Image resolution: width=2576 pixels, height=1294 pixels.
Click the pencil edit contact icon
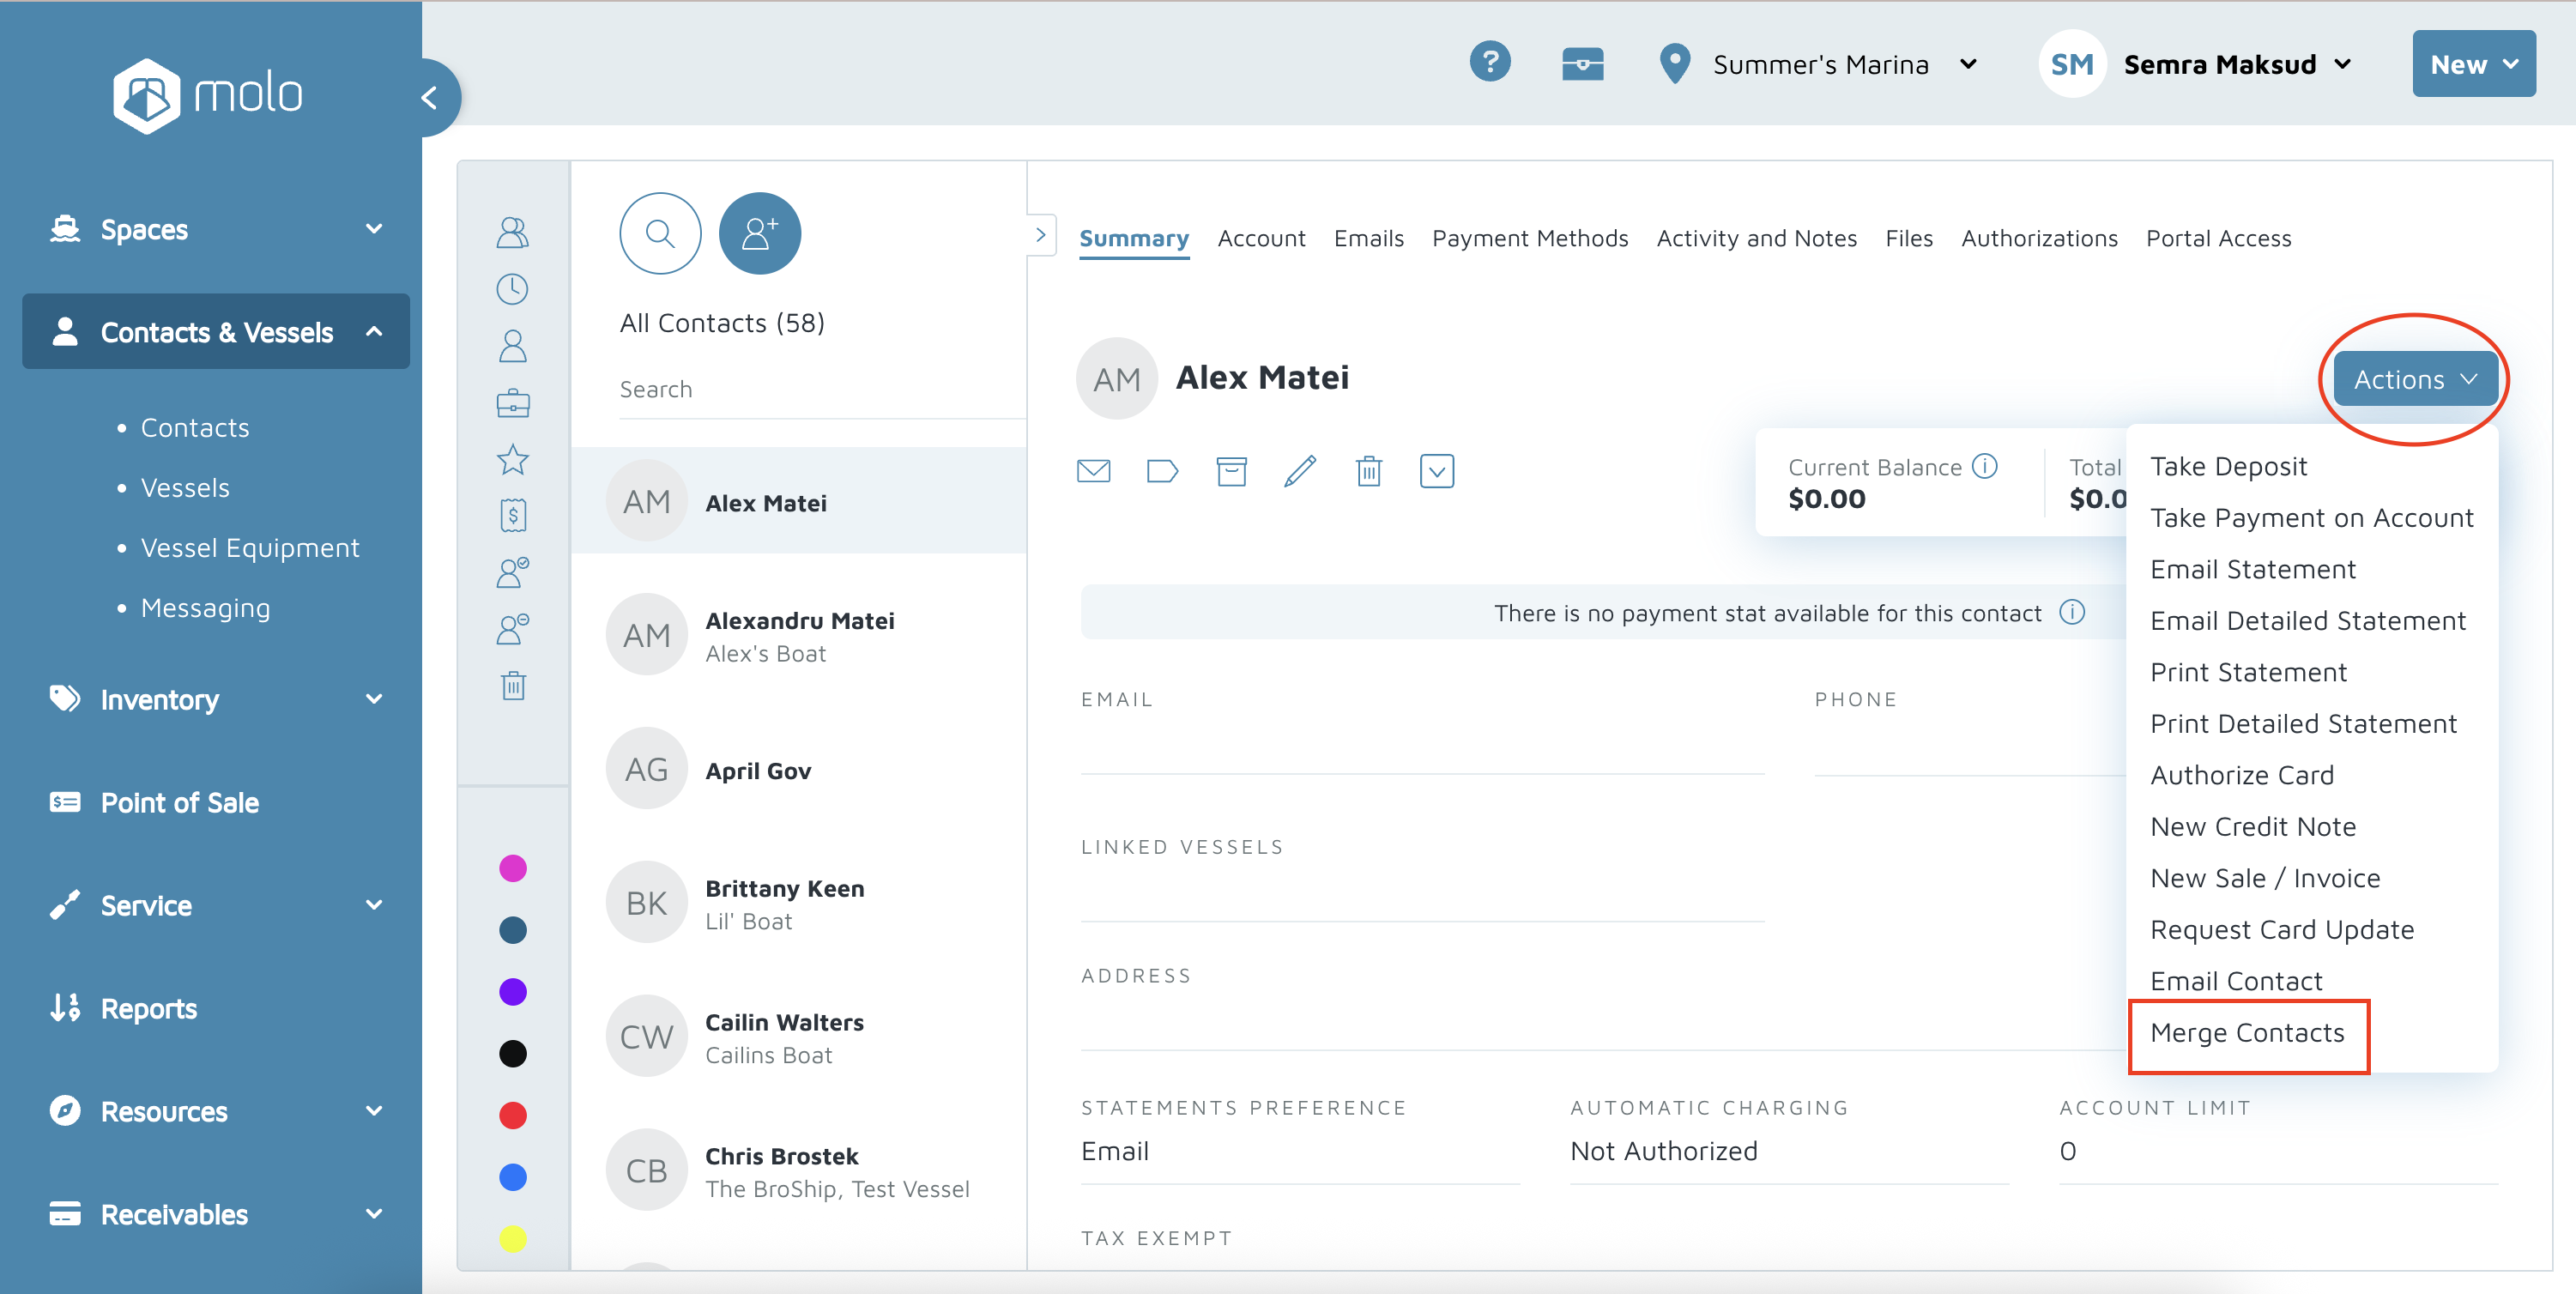coord(1299,470)
